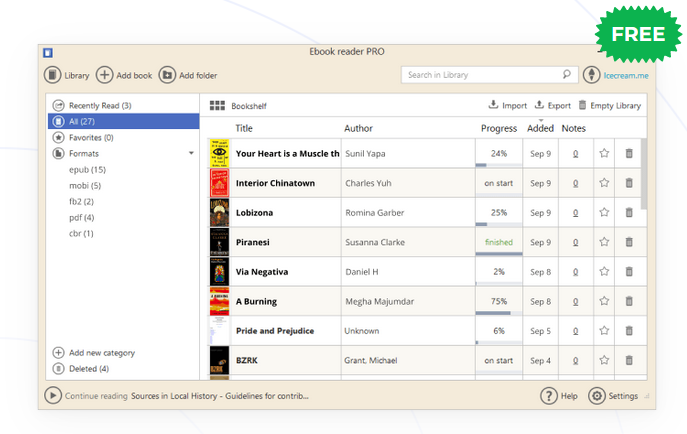Click the Add book plus icon

coord(104,75)
